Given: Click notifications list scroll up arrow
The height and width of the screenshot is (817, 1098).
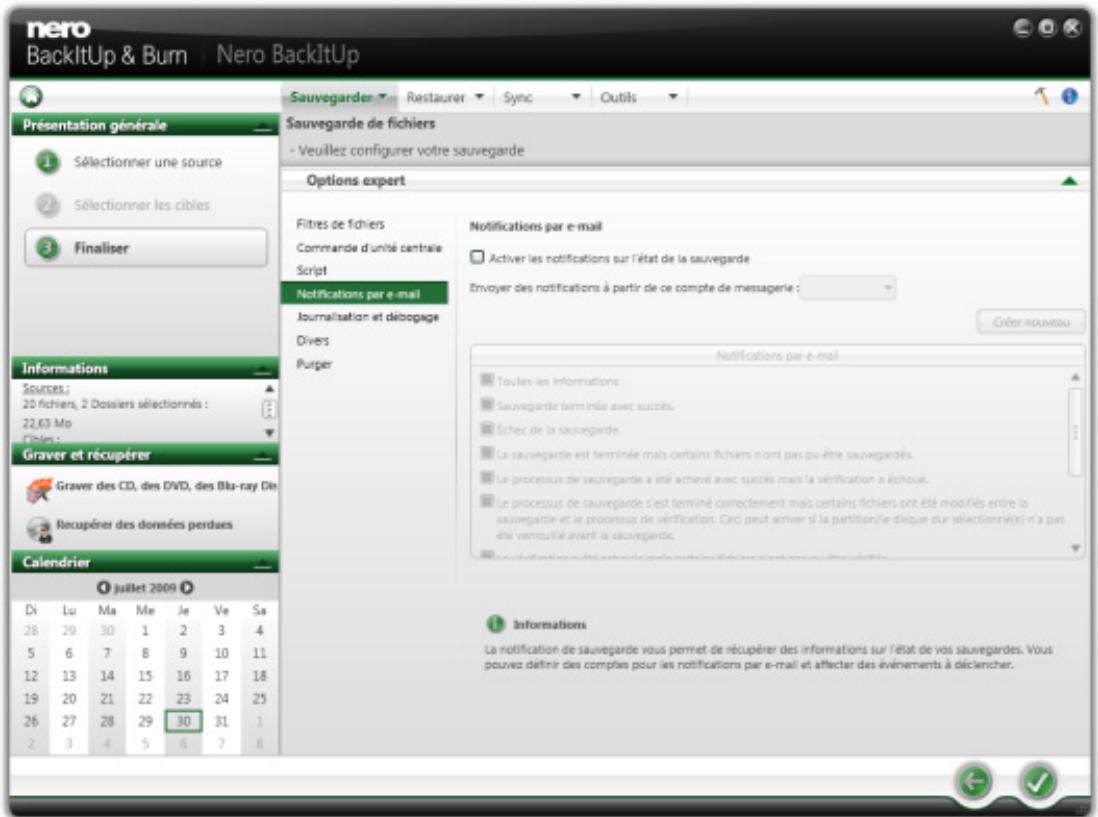Looking at the screenshot, I should (x=1076, y=377).
